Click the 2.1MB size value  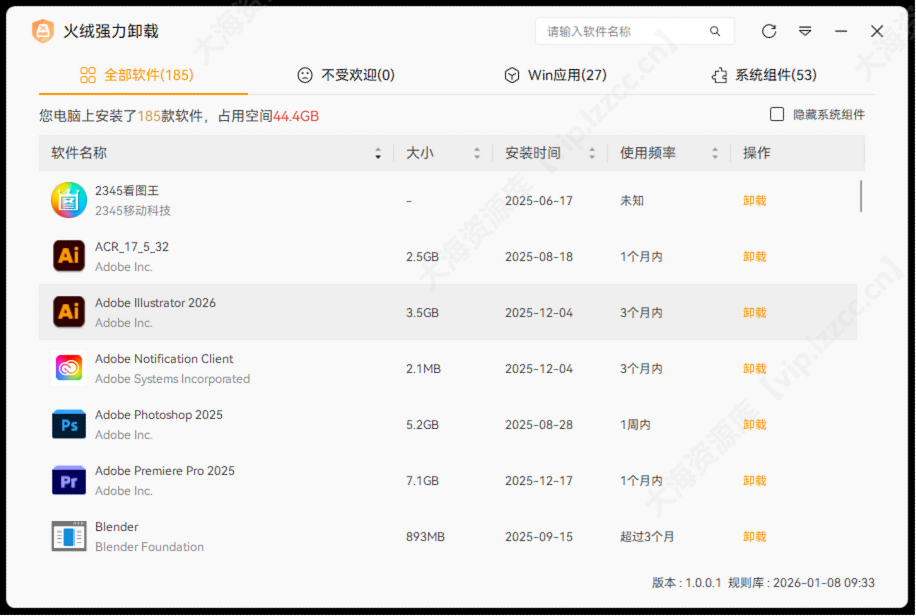point(424,369)
